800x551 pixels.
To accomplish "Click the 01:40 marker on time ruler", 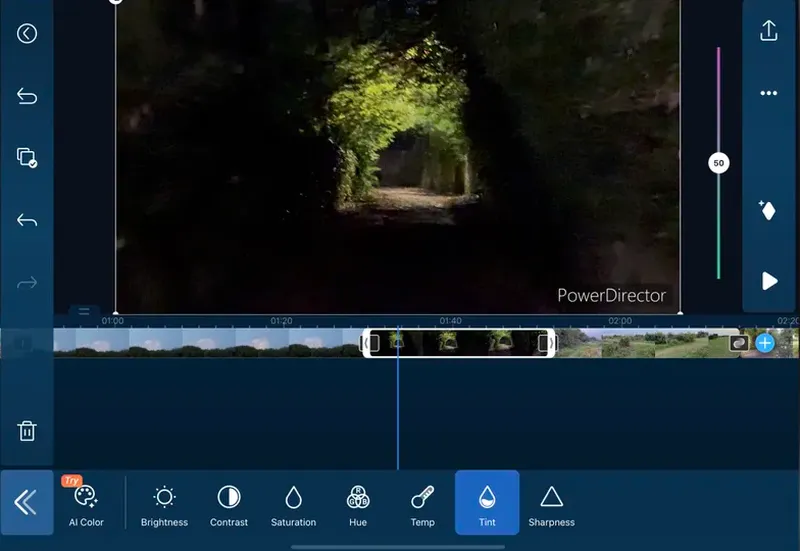I will [x=451, y=321].
